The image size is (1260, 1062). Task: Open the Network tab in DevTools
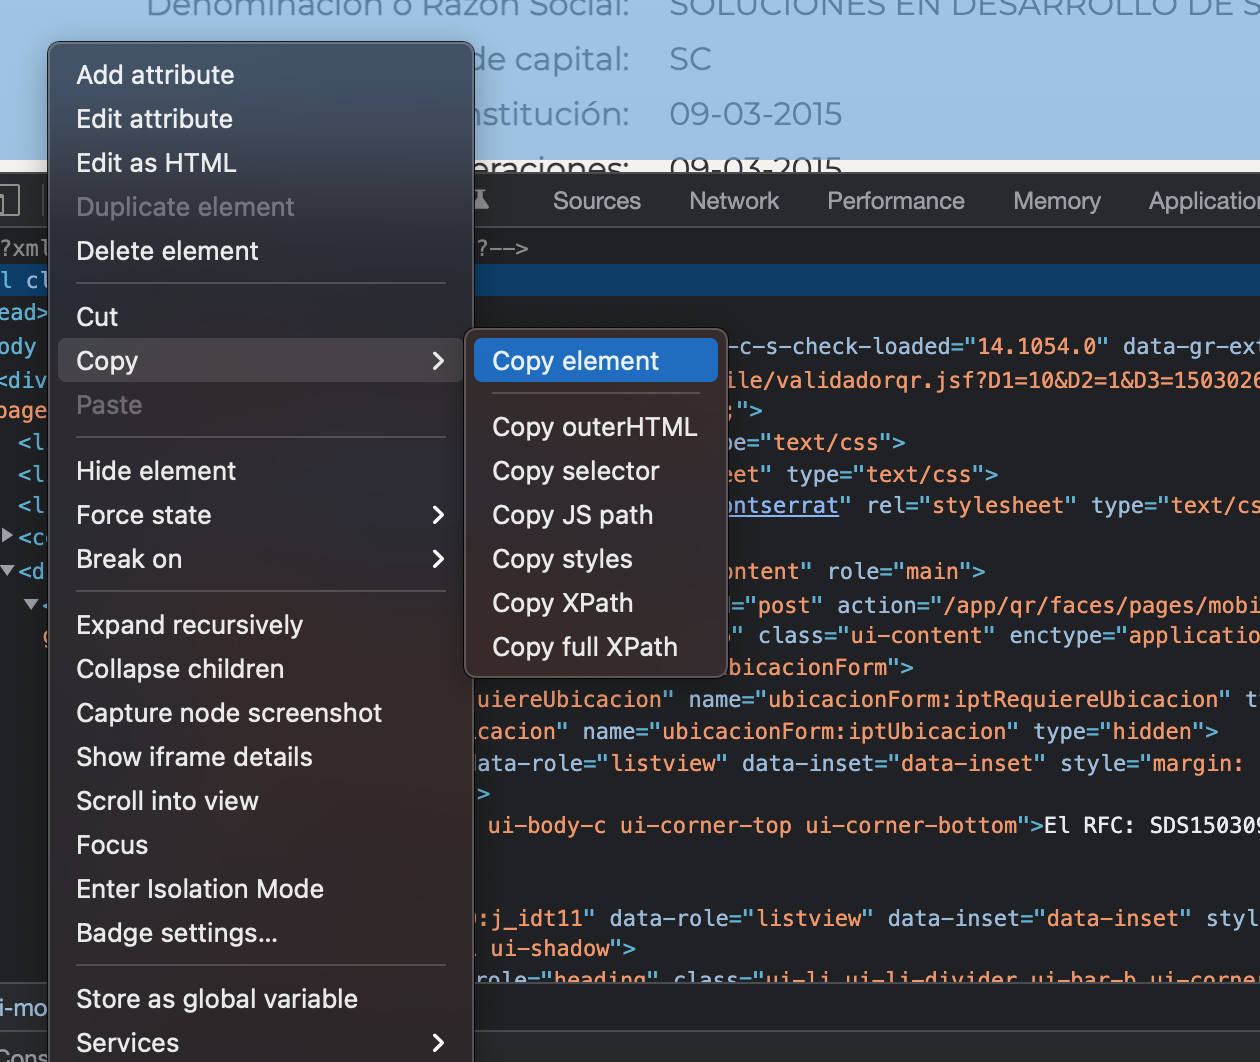click(734, 201)
